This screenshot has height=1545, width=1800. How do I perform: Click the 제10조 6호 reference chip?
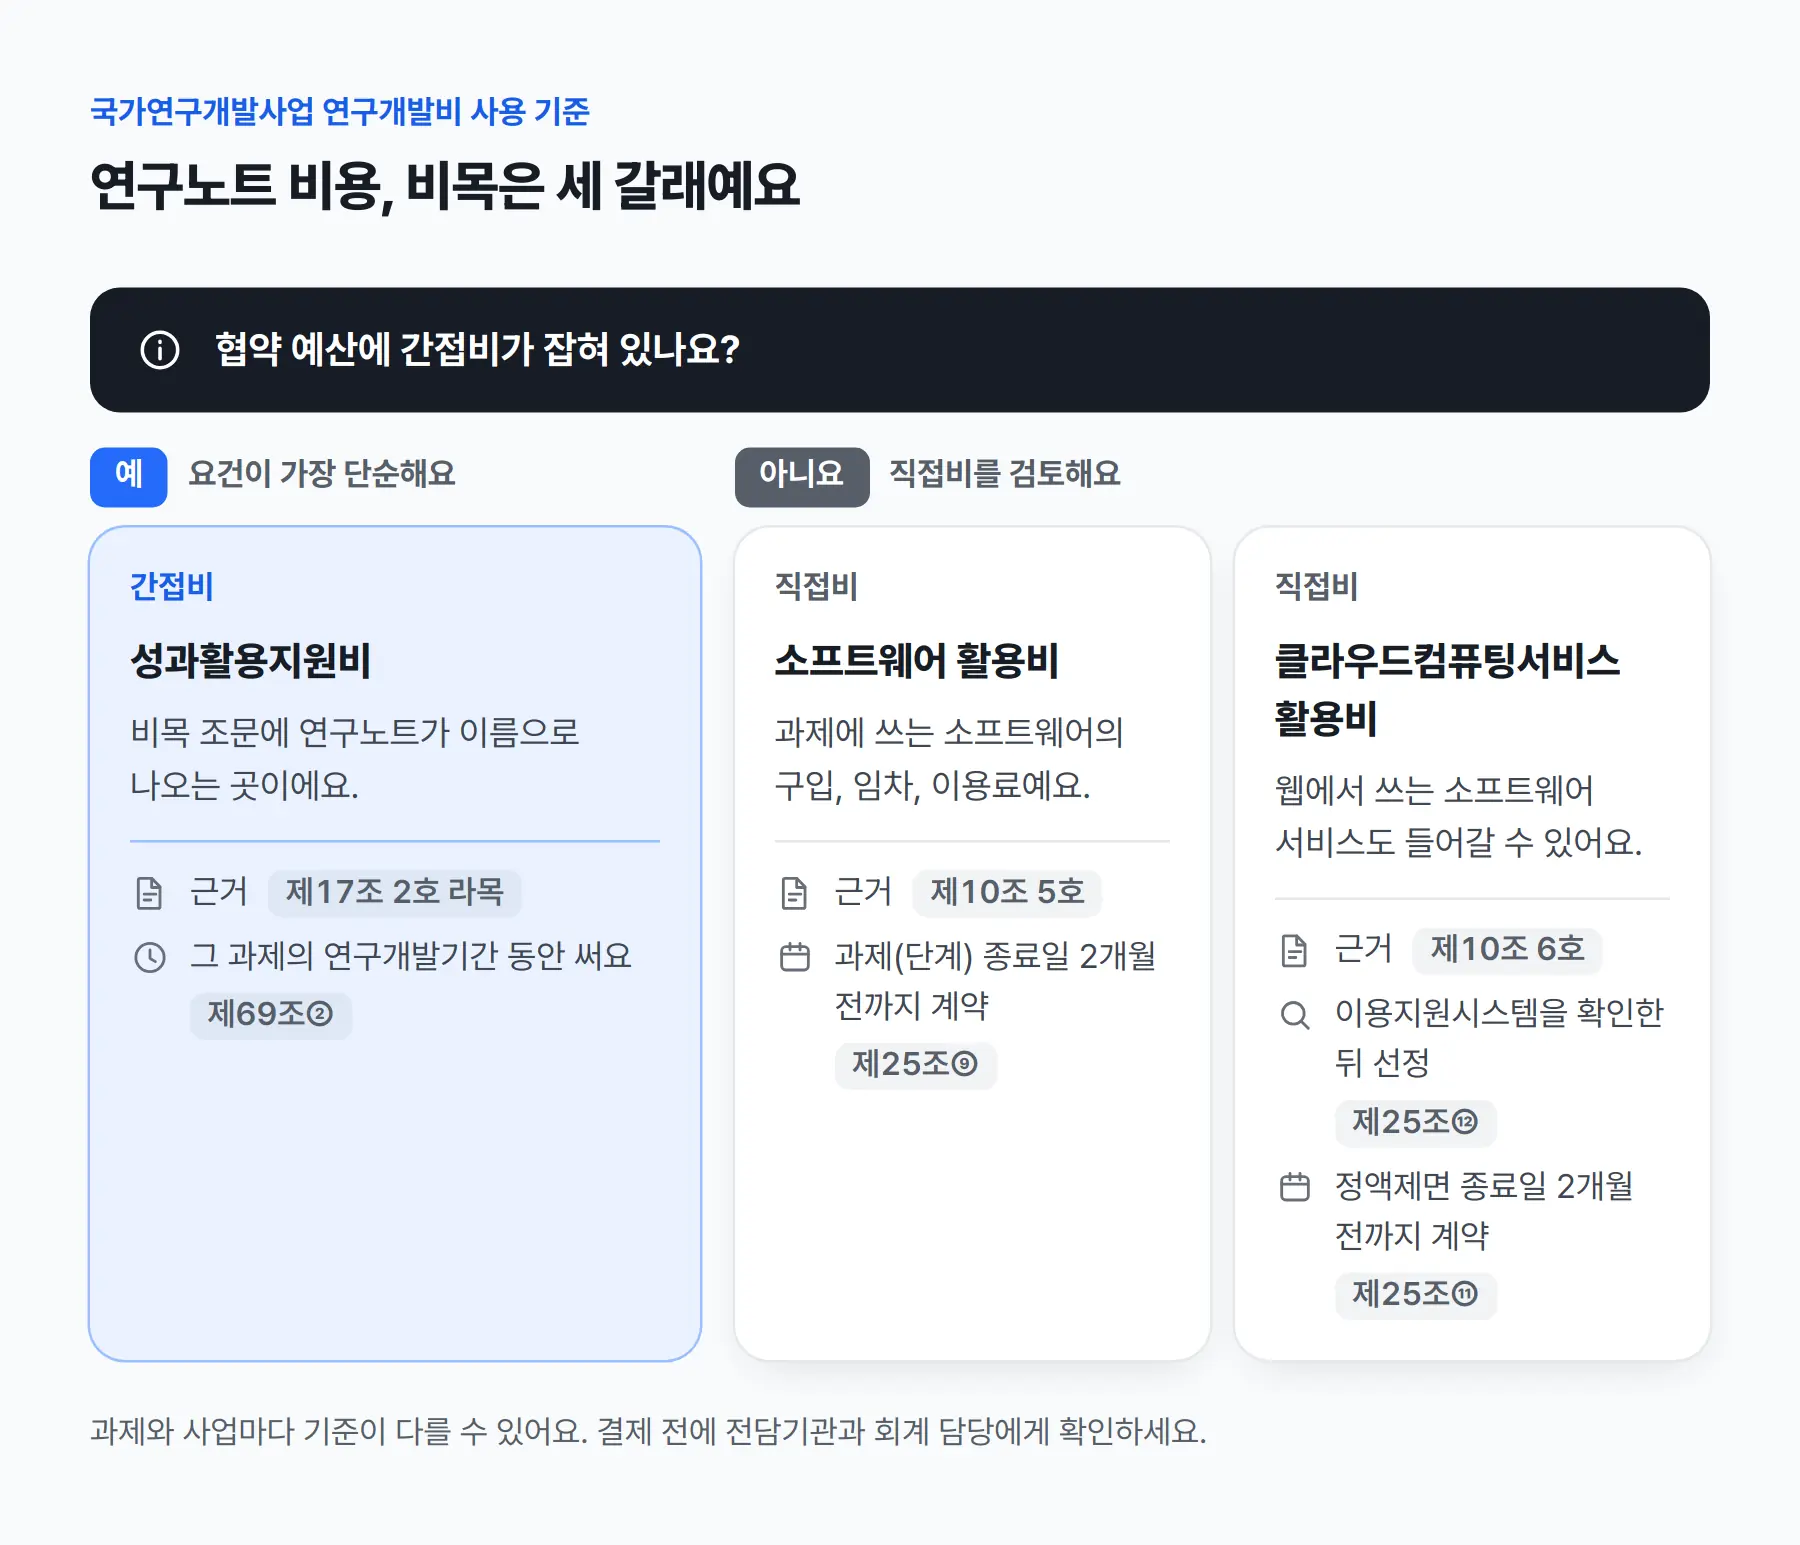1507,950
